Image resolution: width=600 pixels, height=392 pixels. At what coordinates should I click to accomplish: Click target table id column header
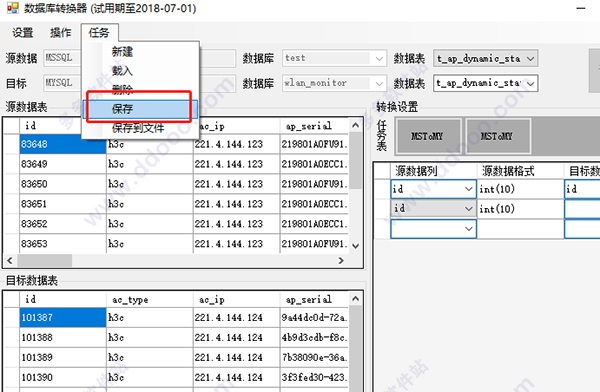pos(63,299)
